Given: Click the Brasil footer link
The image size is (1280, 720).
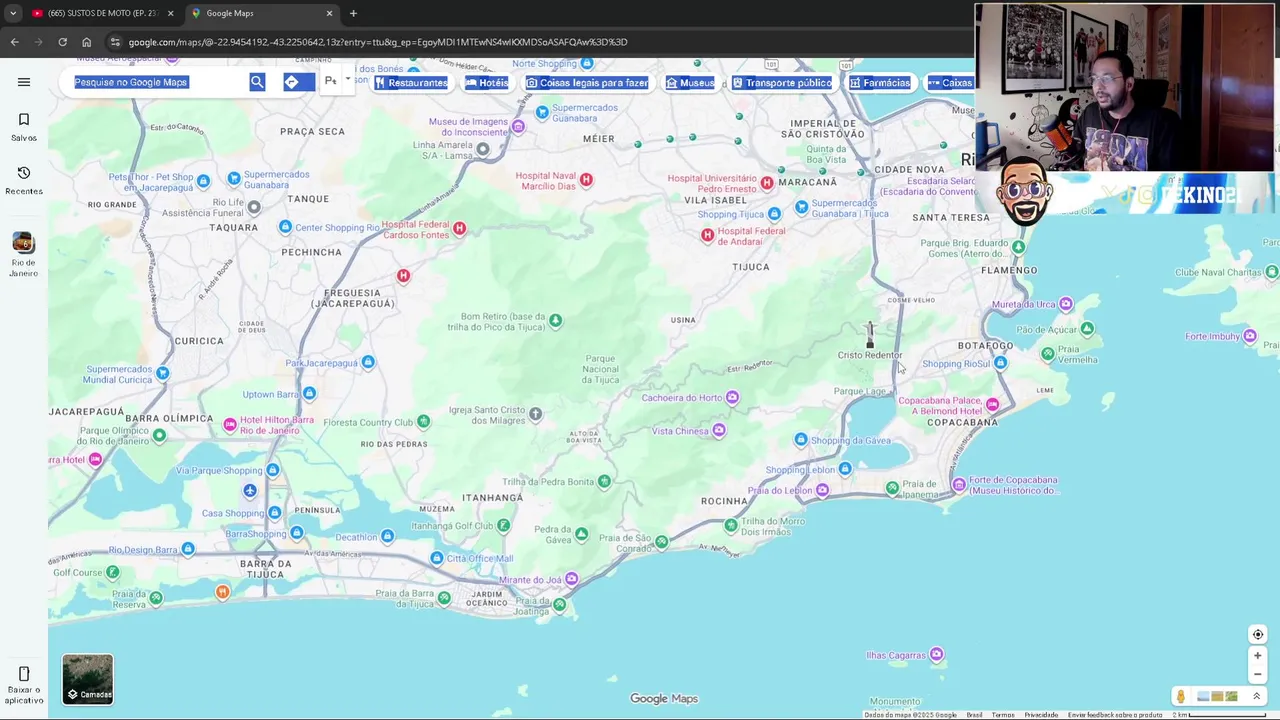Looking at the screenshot, I should (x=974, y=715).
